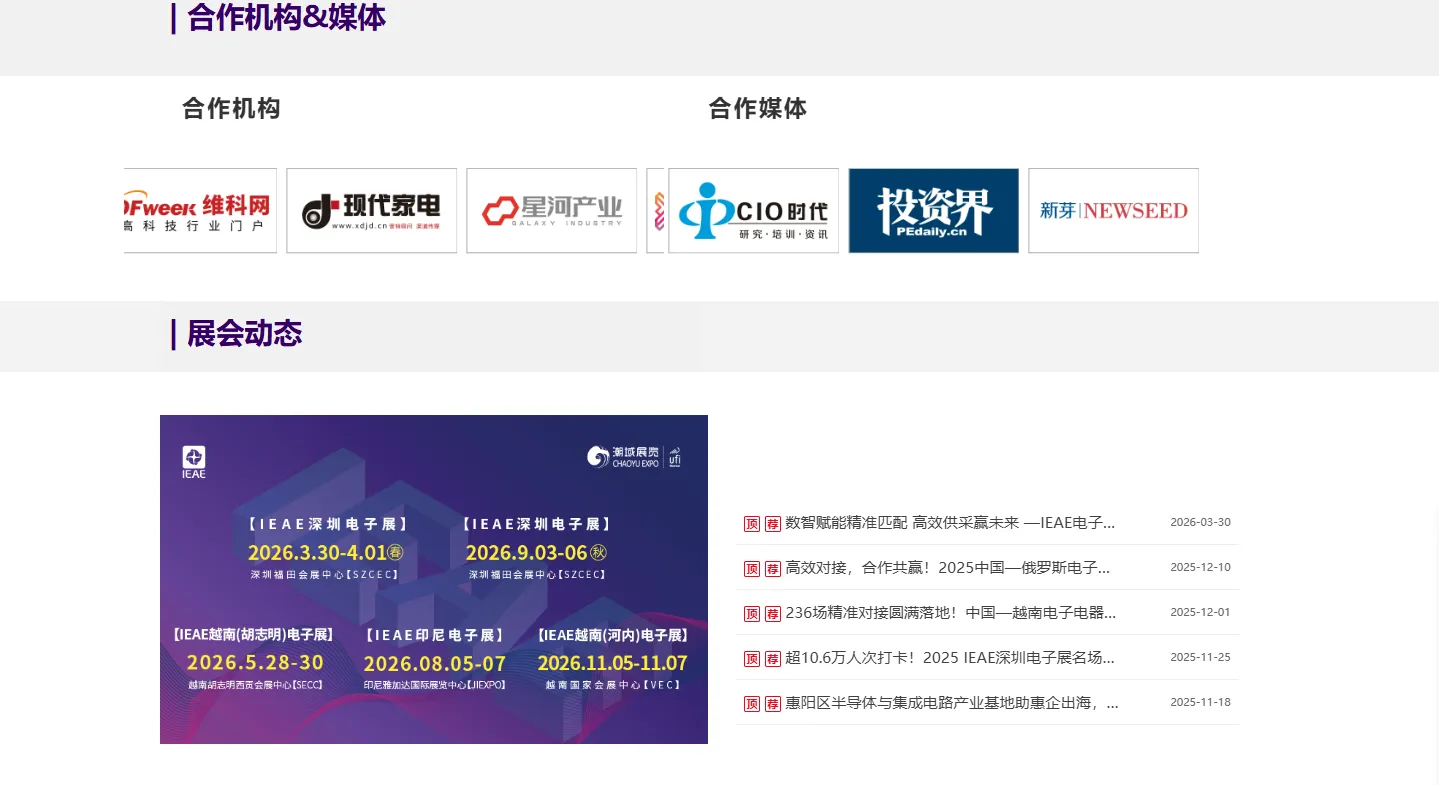1439x785 pixels.
Task: Open the 投资界 PEdaily.cn logo
Action: coord(934,211)
